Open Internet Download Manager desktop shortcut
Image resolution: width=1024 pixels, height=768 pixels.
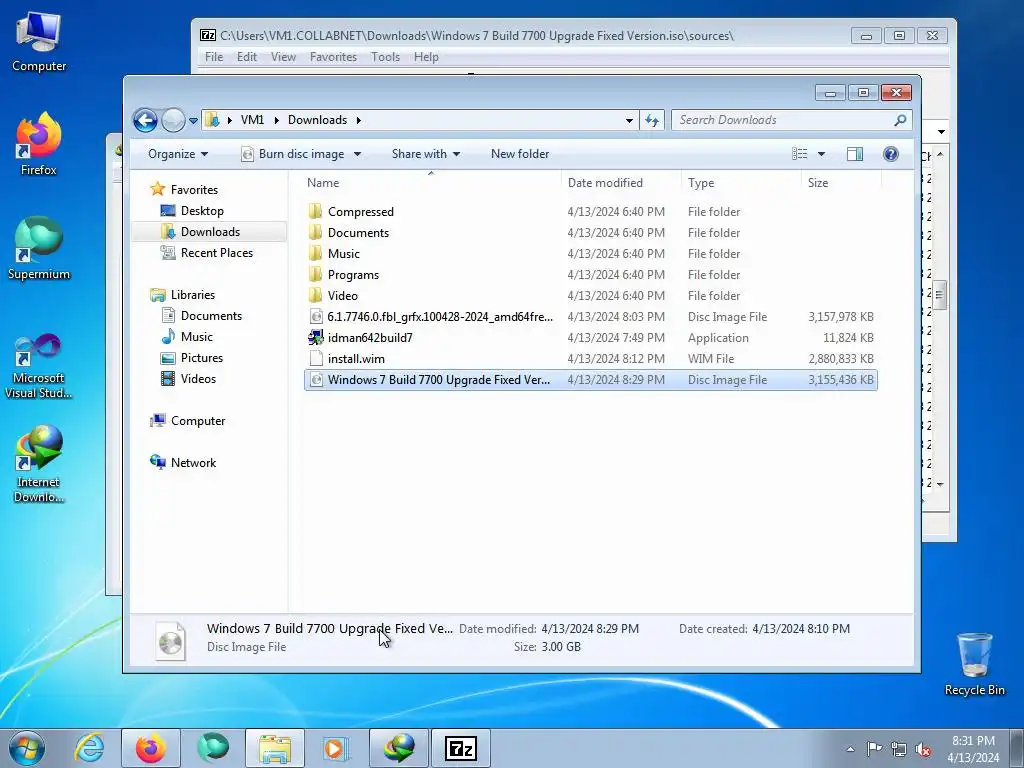pos(40,464)
